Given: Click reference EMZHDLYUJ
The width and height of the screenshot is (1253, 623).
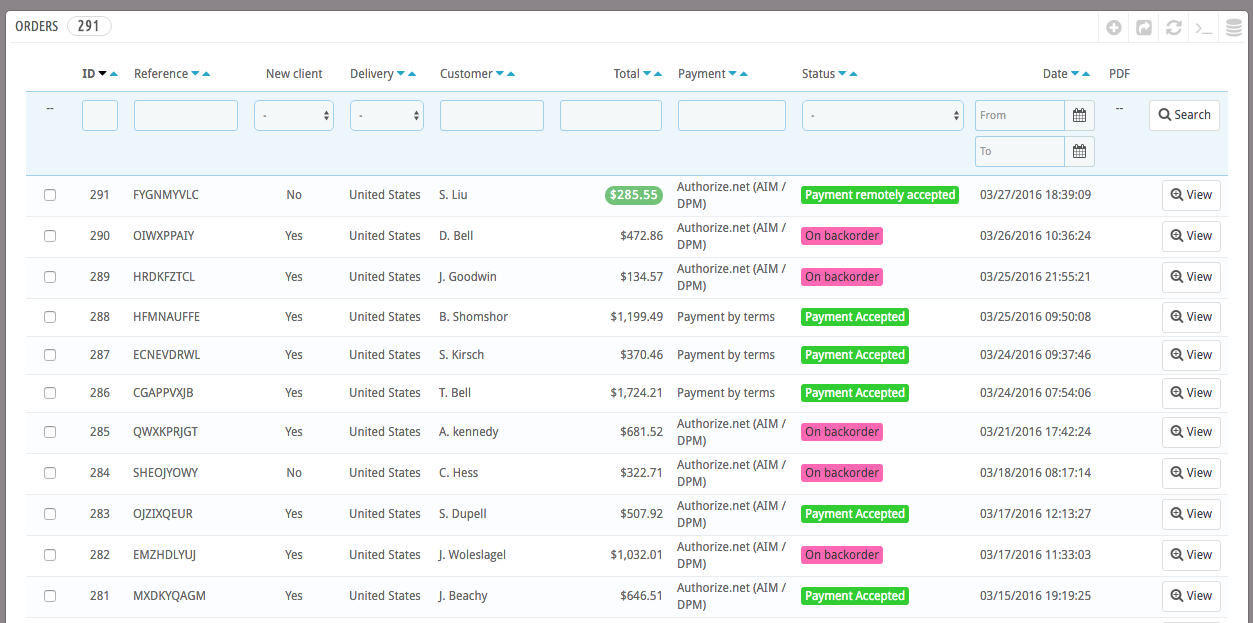Looking at the screenshot, I should coord(165,555).
